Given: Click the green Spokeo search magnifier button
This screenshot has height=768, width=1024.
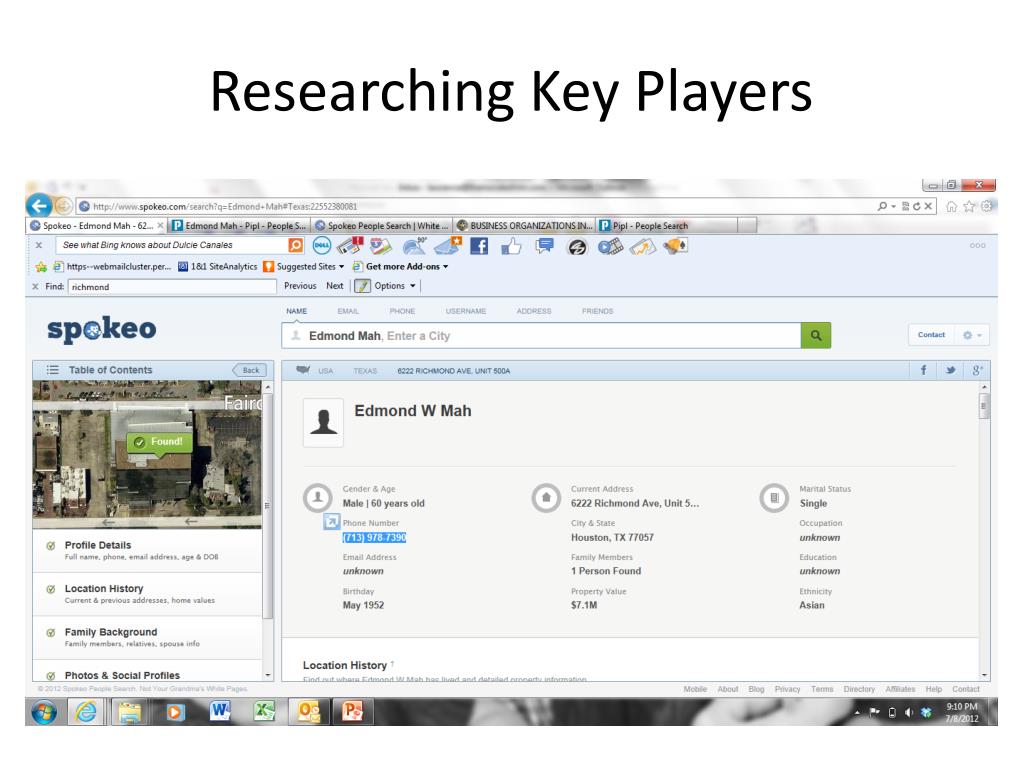Looking at the screenshot, I should point(816,335).
